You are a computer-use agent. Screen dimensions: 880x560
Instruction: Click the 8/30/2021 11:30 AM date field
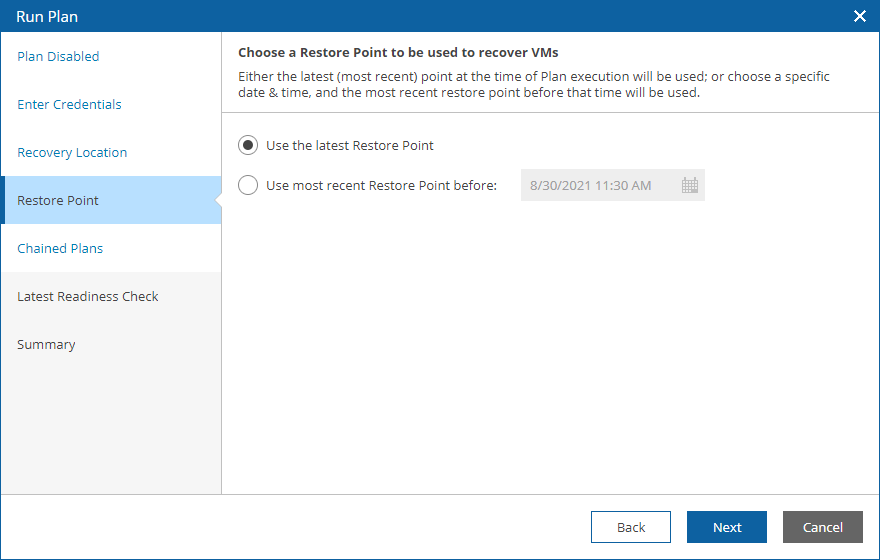(x=613, y=185)
